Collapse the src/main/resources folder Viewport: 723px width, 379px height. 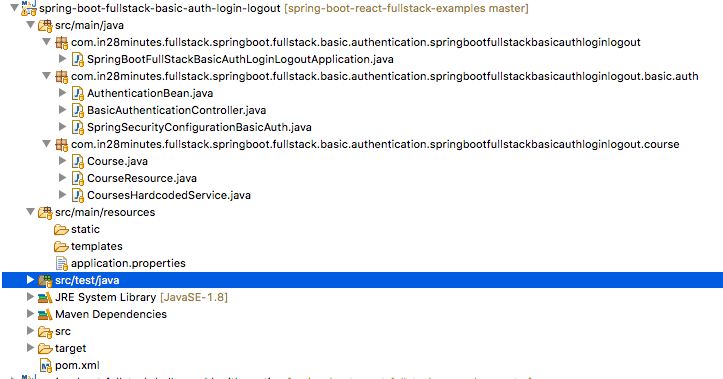tap(30, 212)
